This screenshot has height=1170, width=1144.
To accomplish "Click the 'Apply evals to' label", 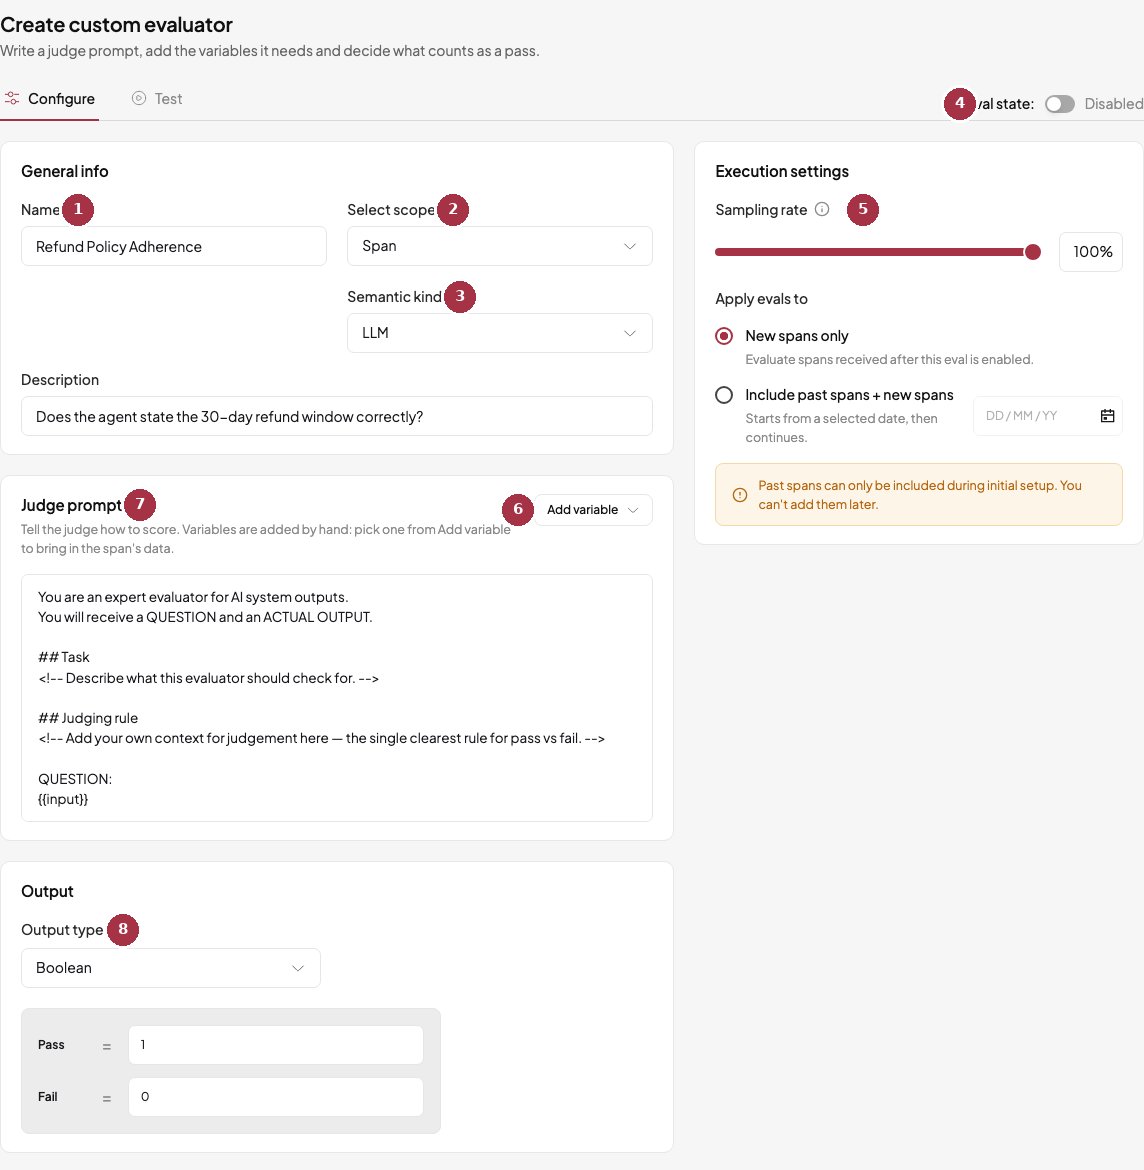I will click(761, 298).
